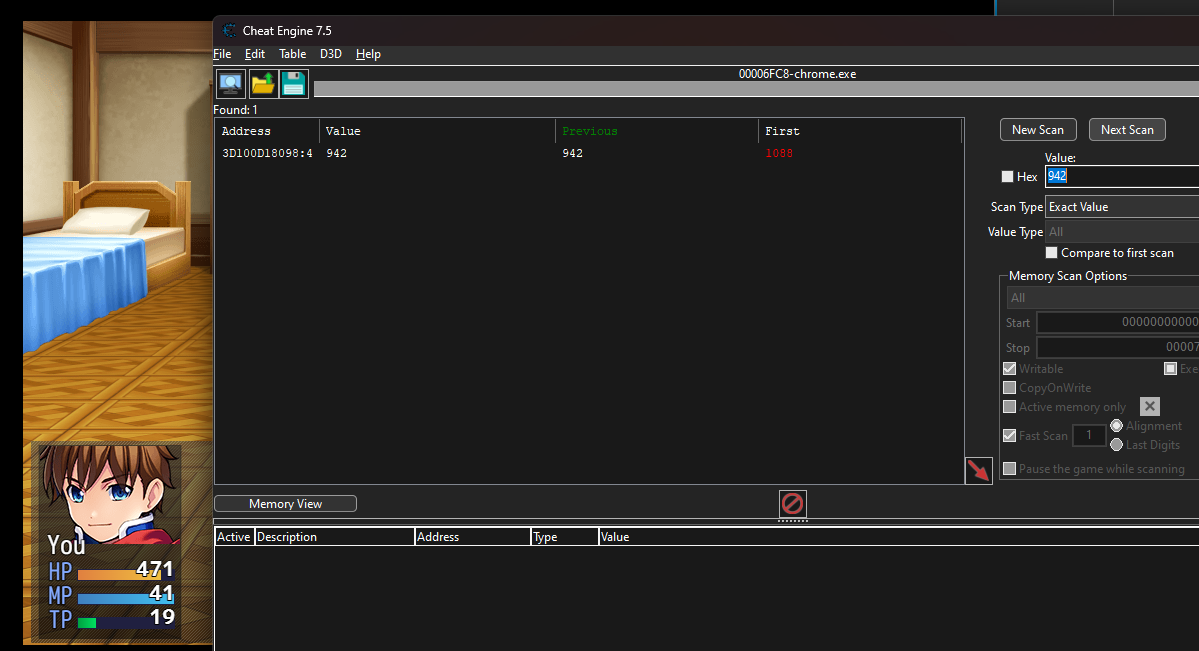Screen dimensions: 1199x651
Task: Click the Next Scan button
Action: pos(1127,129)
